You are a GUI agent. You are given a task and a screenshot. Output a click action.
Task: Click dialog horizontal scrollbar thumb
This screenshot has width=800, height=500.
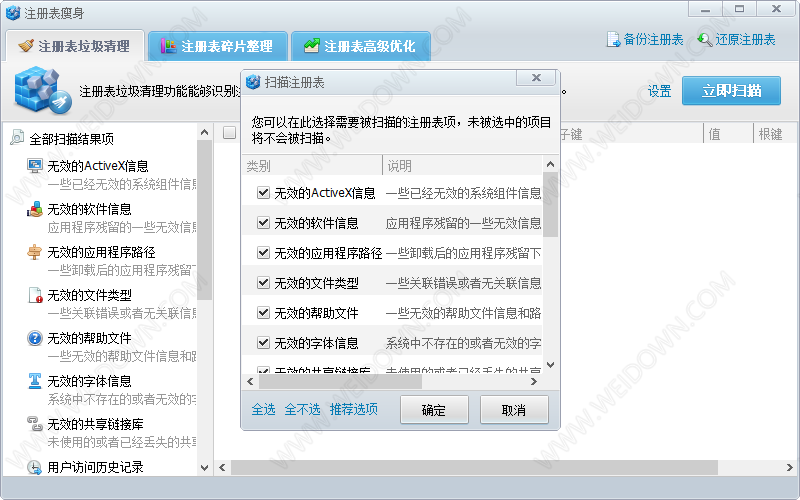click(340, 382)
